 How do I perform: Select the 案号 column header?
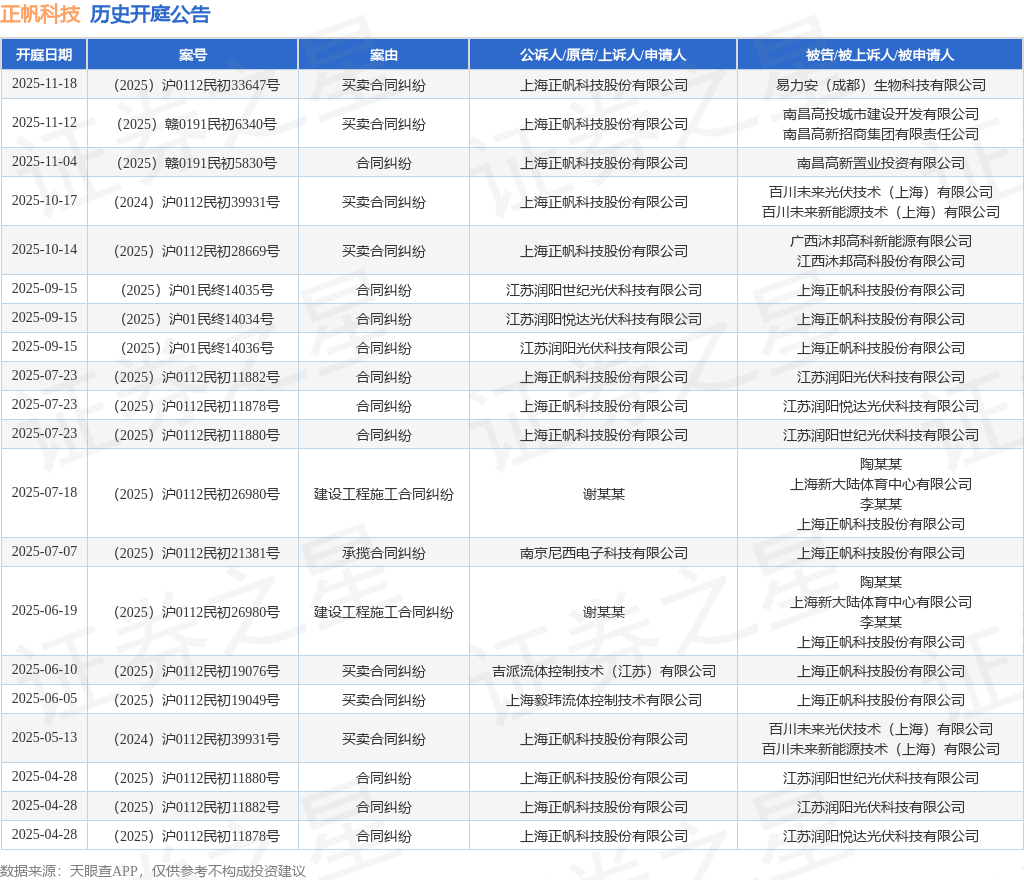pyautogui.click(x=193, y=55)
